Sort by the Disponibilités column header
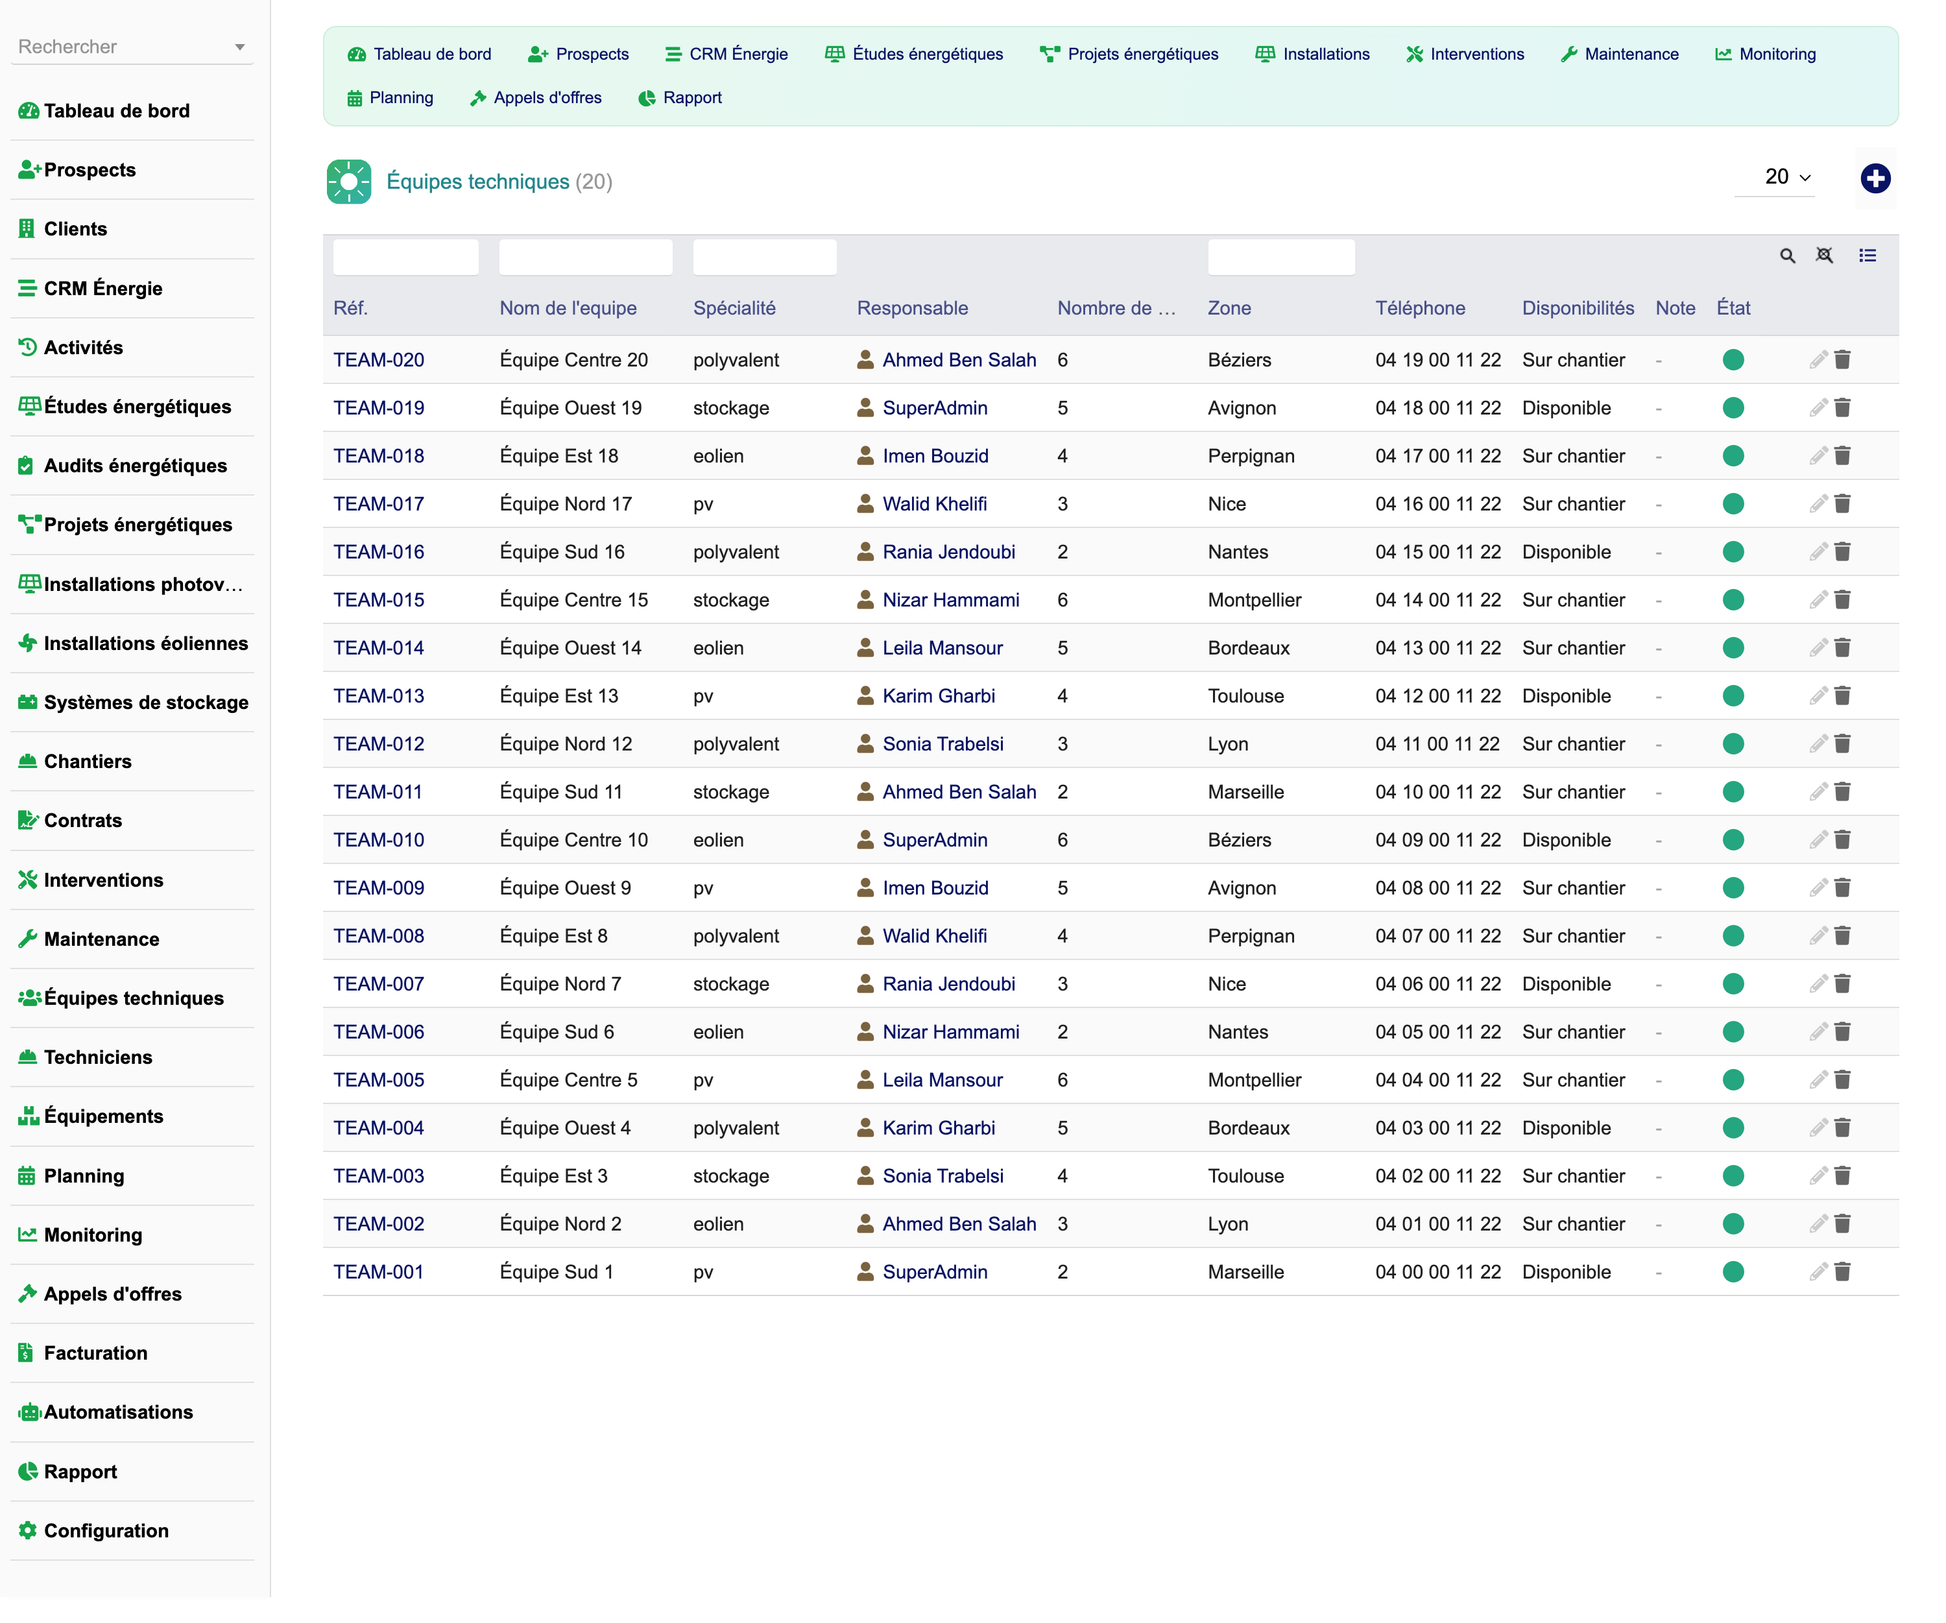 1578,308
